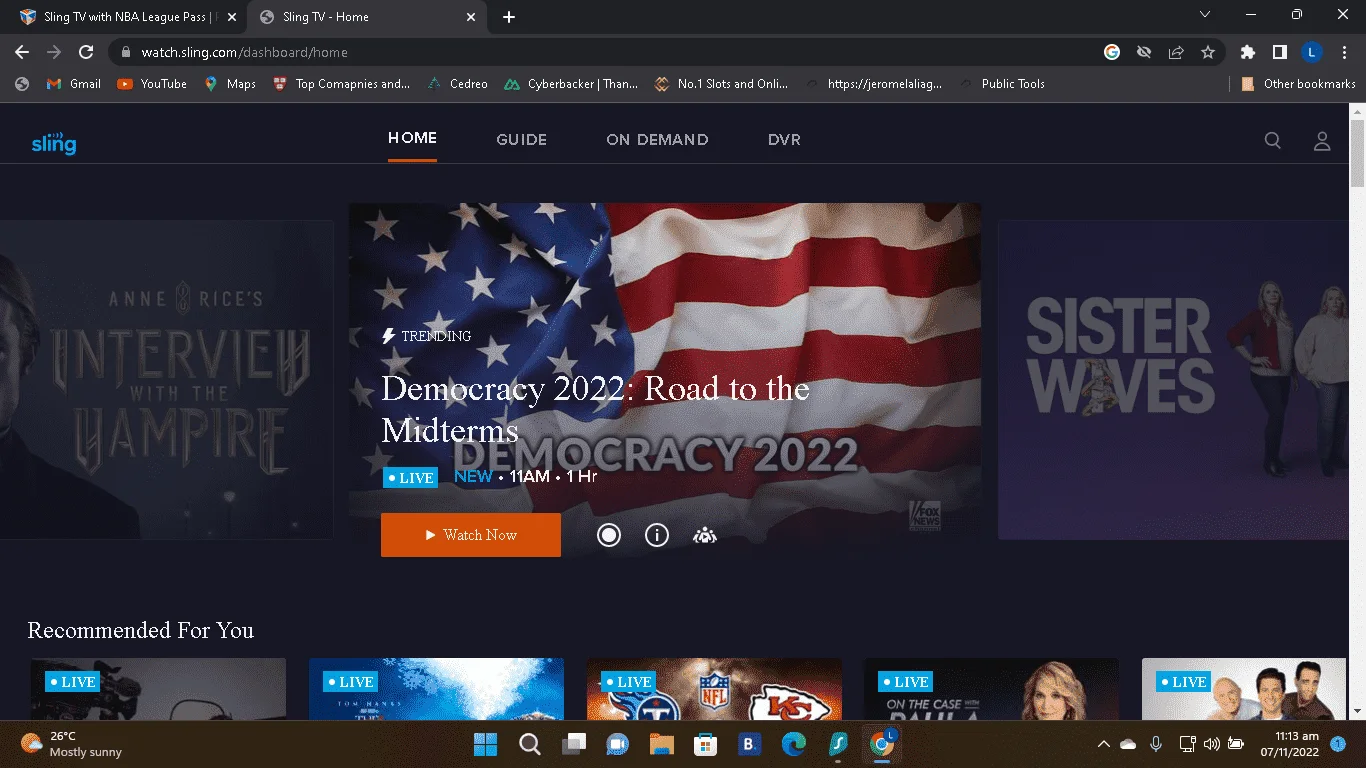This screenshot has height=768, width=1366.
Task: Select the Sister Wives banner
Action: pyautogui.click(x=1174, y=380)
